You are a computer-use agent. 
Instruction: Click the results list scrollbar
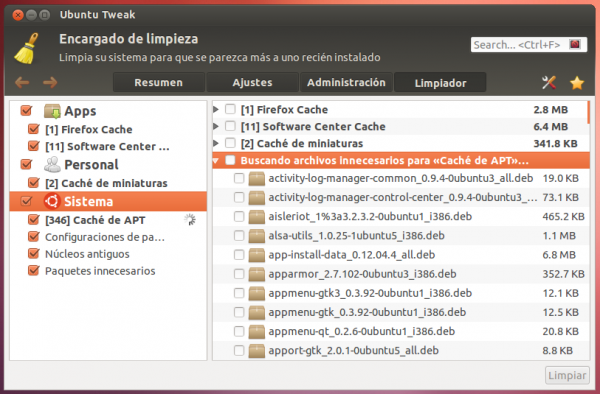(x=588, y=112)
